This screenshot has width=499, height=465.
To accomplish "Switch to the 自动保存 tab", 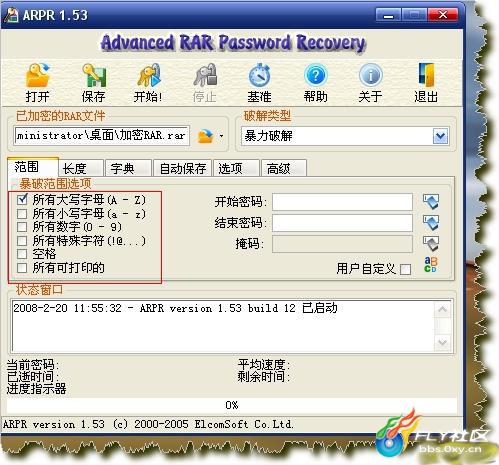I will (182, 168).
